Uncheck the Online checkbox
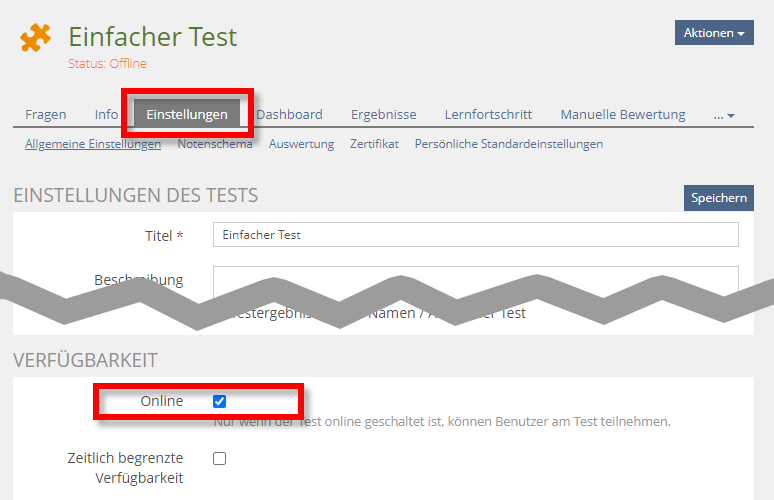 click(220, 401)
